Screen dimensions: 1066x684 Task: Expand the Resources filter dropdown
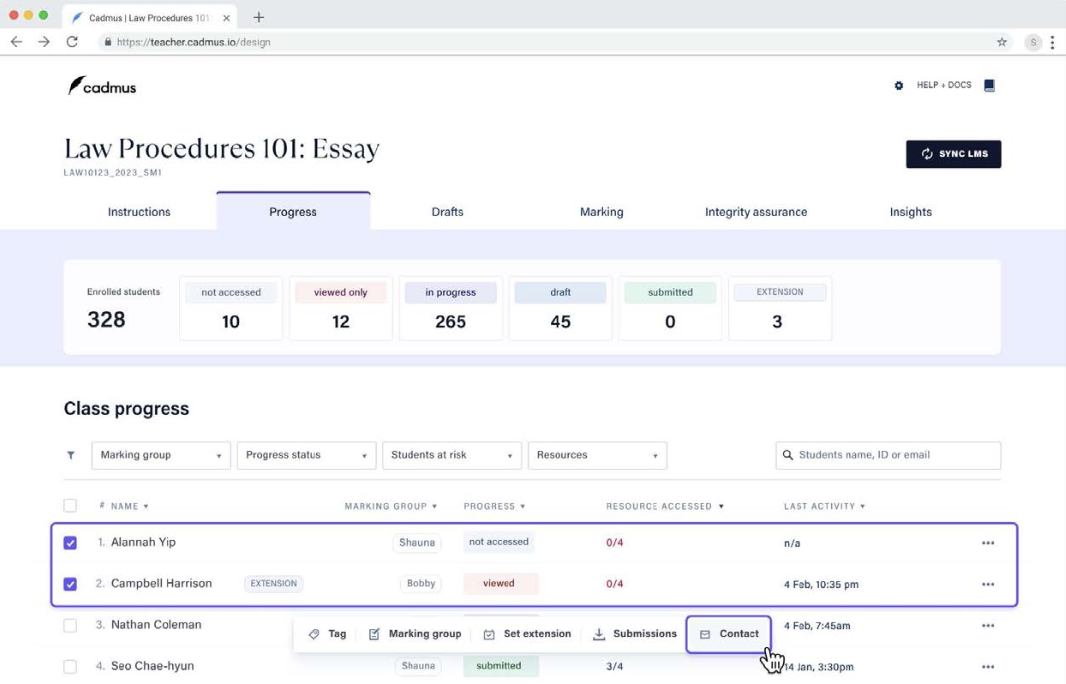click(x=597, y=455)
